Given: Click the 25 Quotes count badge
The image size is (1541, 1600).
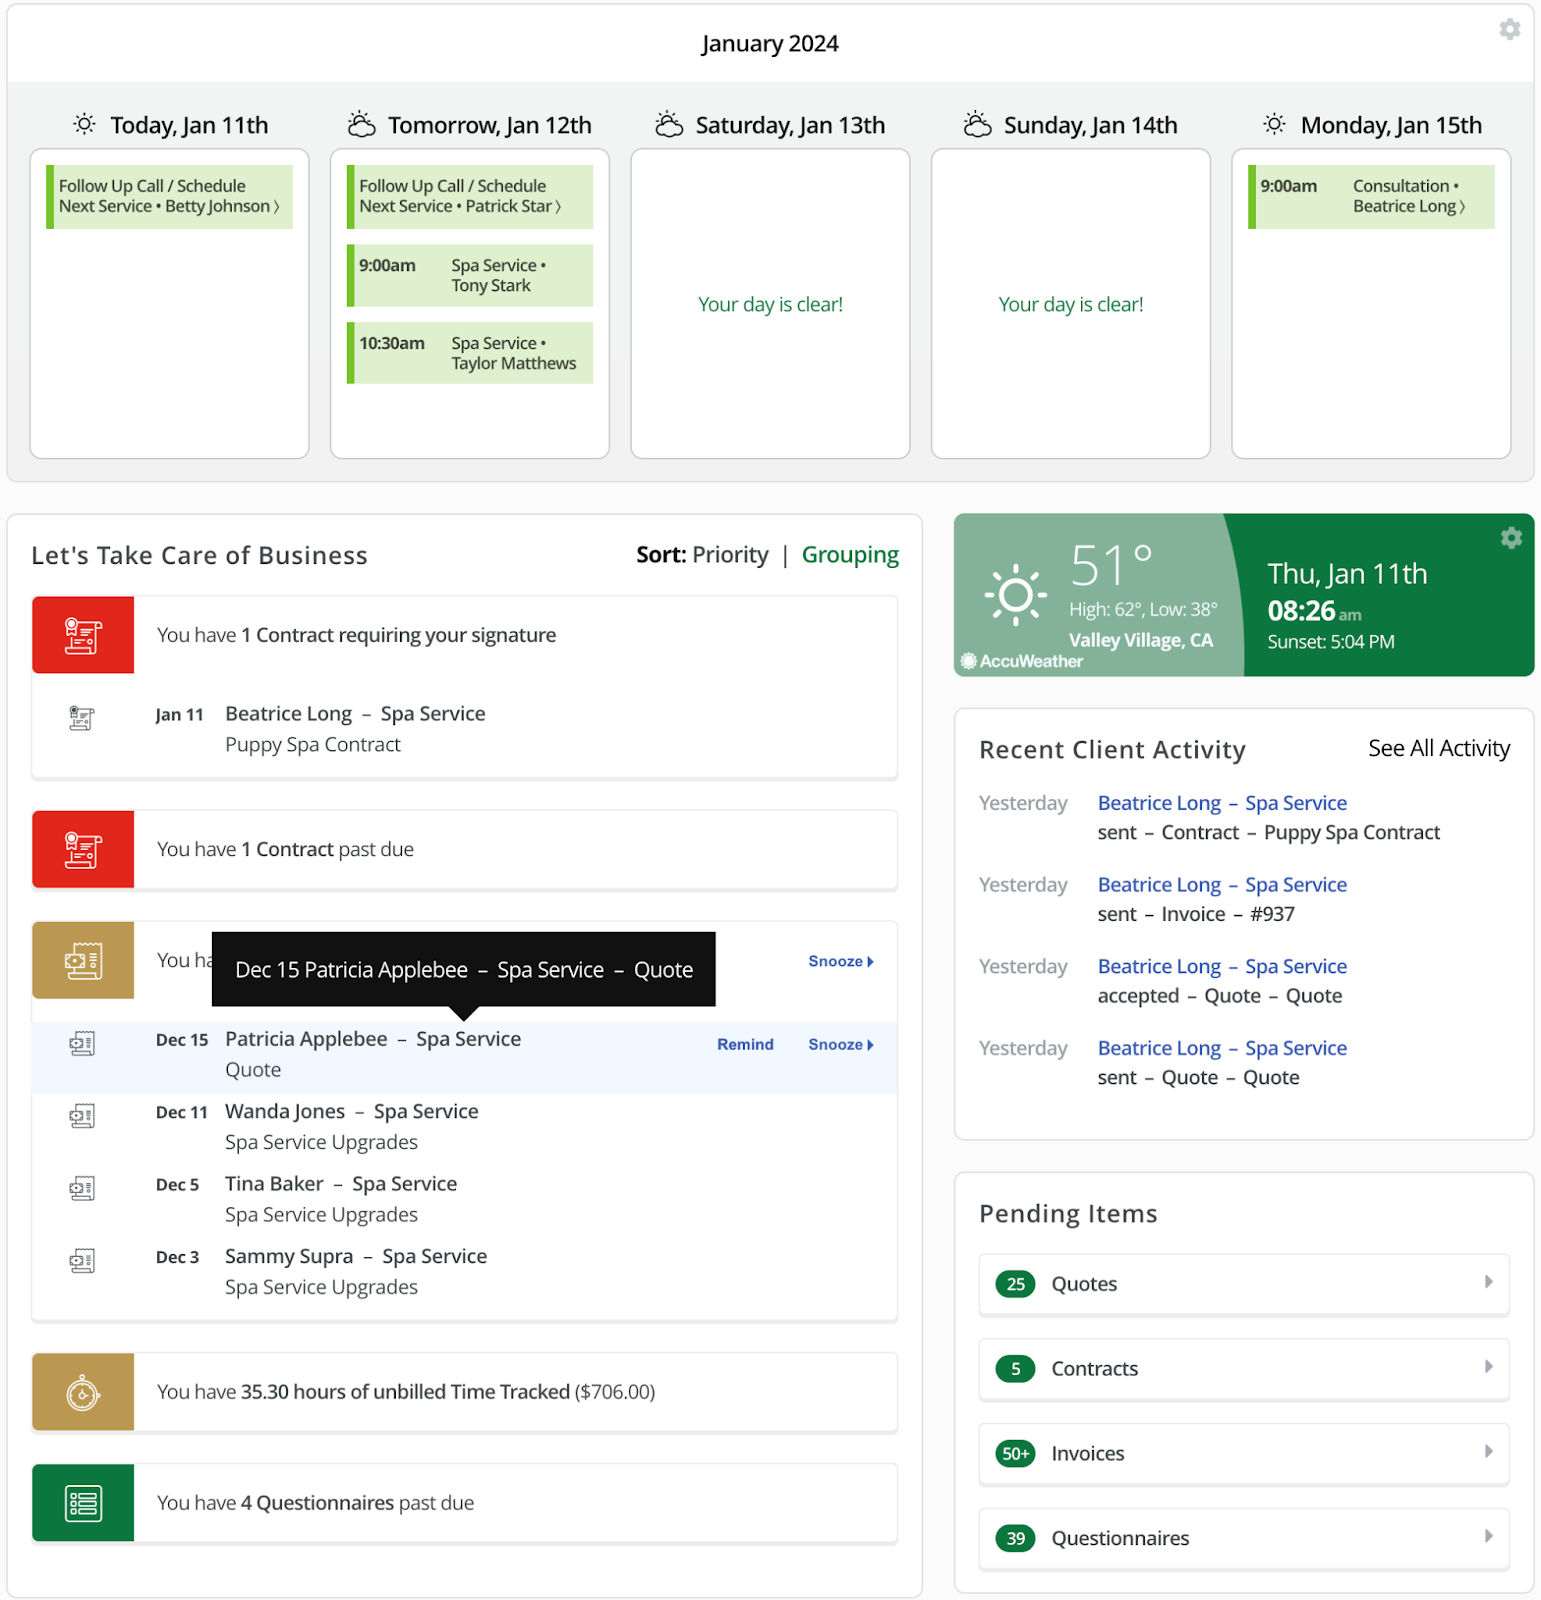Looking at the screenshot, I should pos(1015,1284).
